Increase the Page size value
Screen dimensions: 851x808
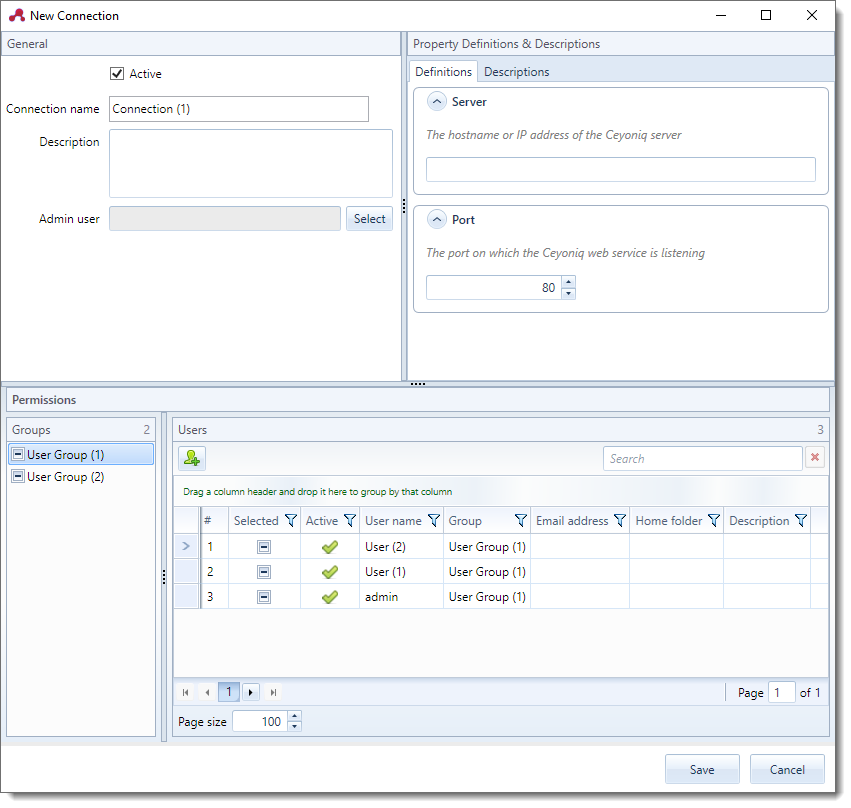pos(294,716)
